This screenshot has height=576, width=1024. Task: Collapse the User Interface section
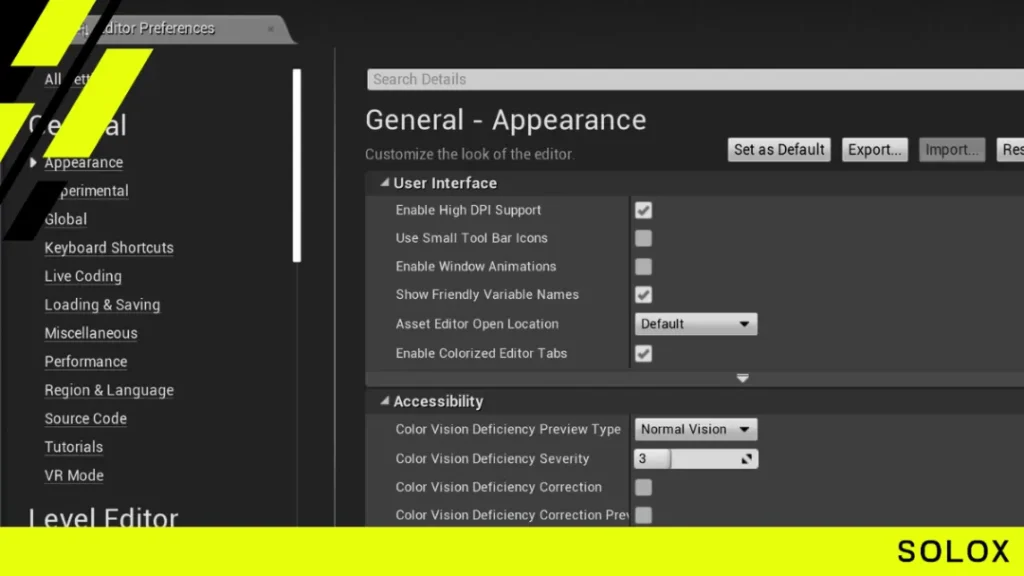[385, 183]
